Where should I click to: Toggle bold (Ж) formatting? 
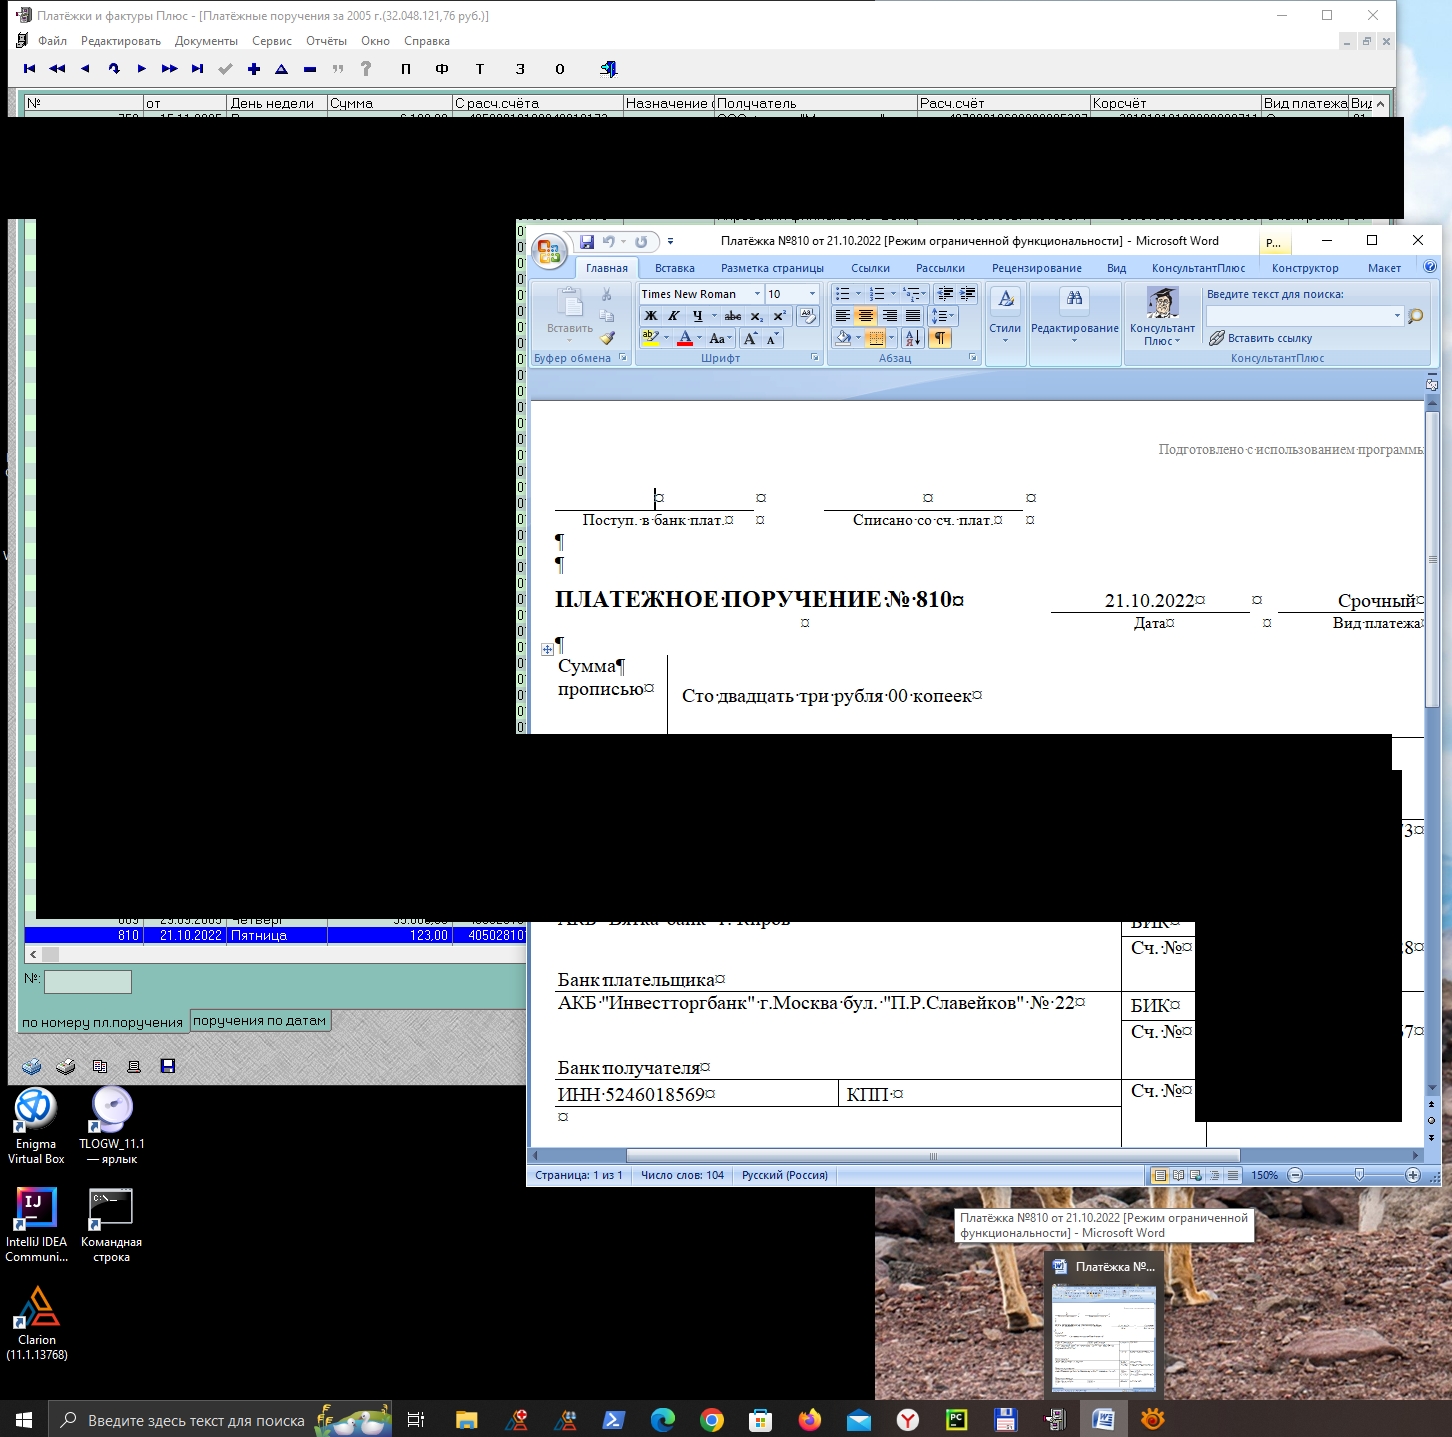click(651, 316)
